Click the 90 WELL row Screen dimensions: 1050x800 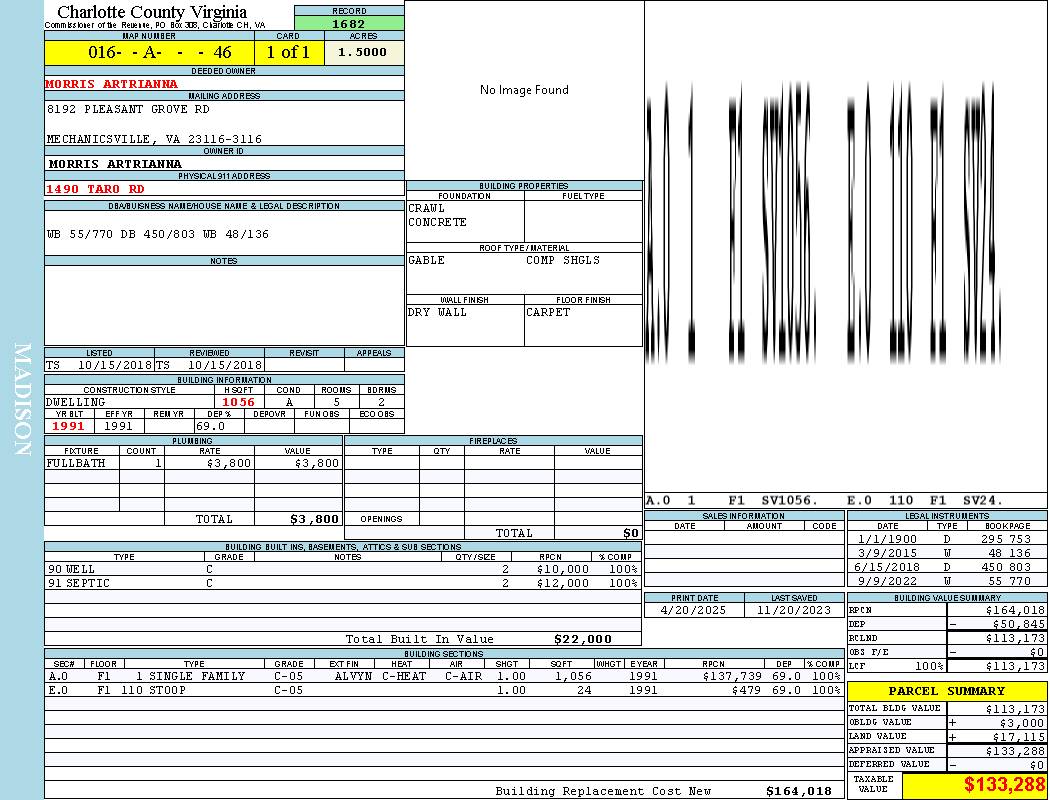click(x=343, y=570)
